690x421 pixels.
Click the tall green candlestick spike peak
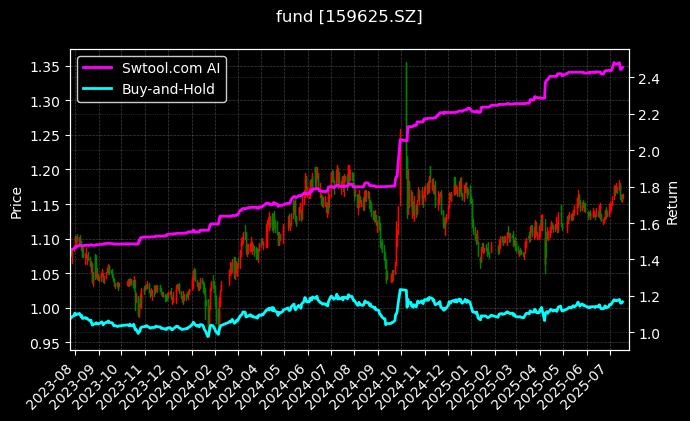click(x=406, y=65)
